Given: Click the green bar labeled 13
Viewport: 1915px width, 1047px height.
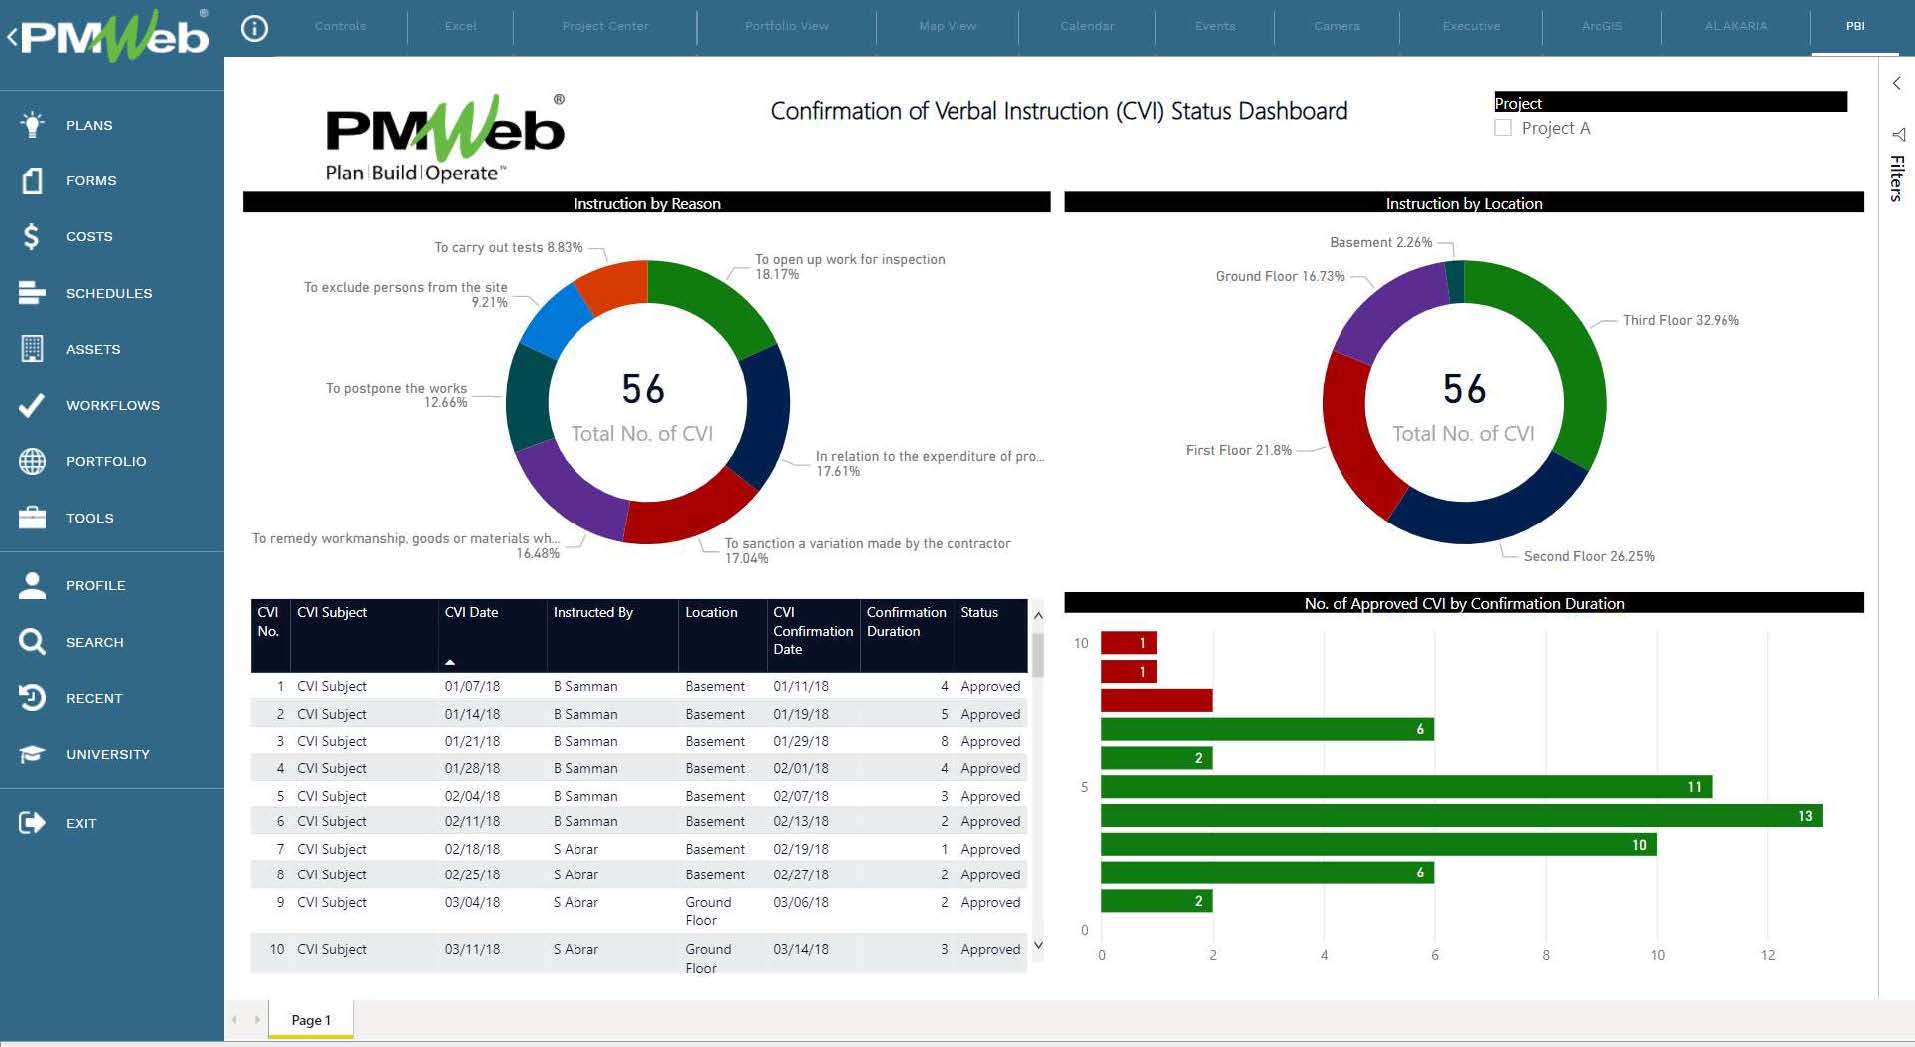Looking at the screenshot, I should [x=1461, y=816].
